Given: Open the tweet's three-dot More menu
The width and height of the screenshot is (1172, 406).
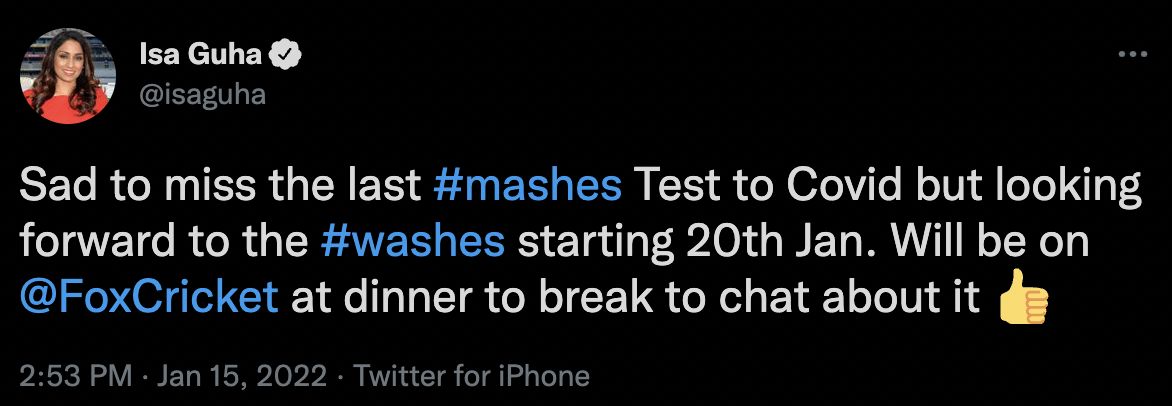Looking at the screenshot, I should coord(1131,57).
